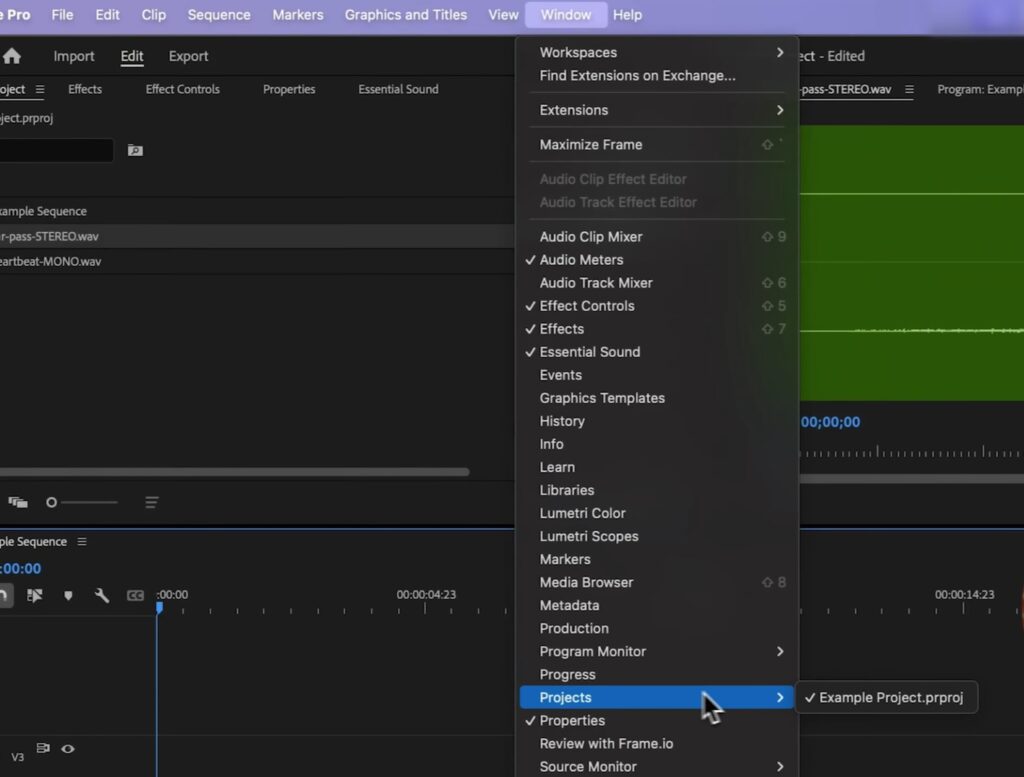Click the find-bin search icon

(x=135, y=151)
